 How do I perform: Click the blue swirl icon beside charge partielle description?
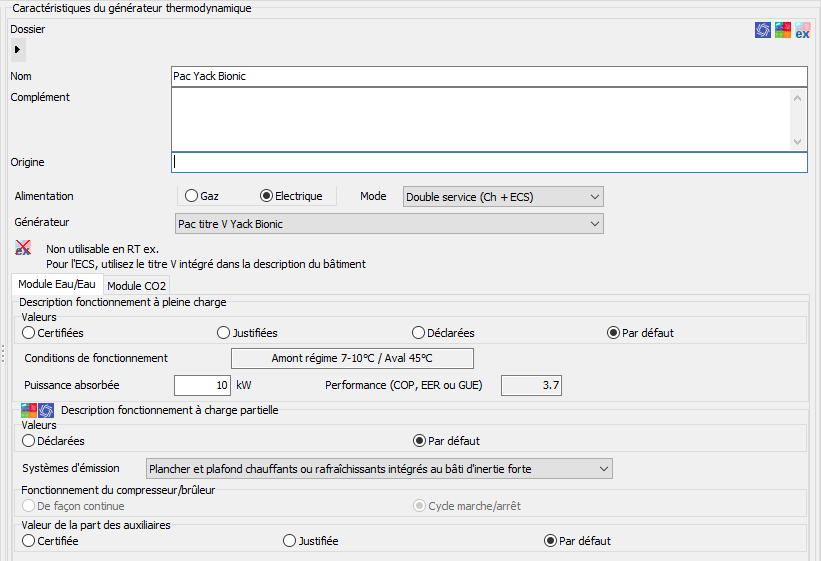pyautogui.click(x=46, y=410)
